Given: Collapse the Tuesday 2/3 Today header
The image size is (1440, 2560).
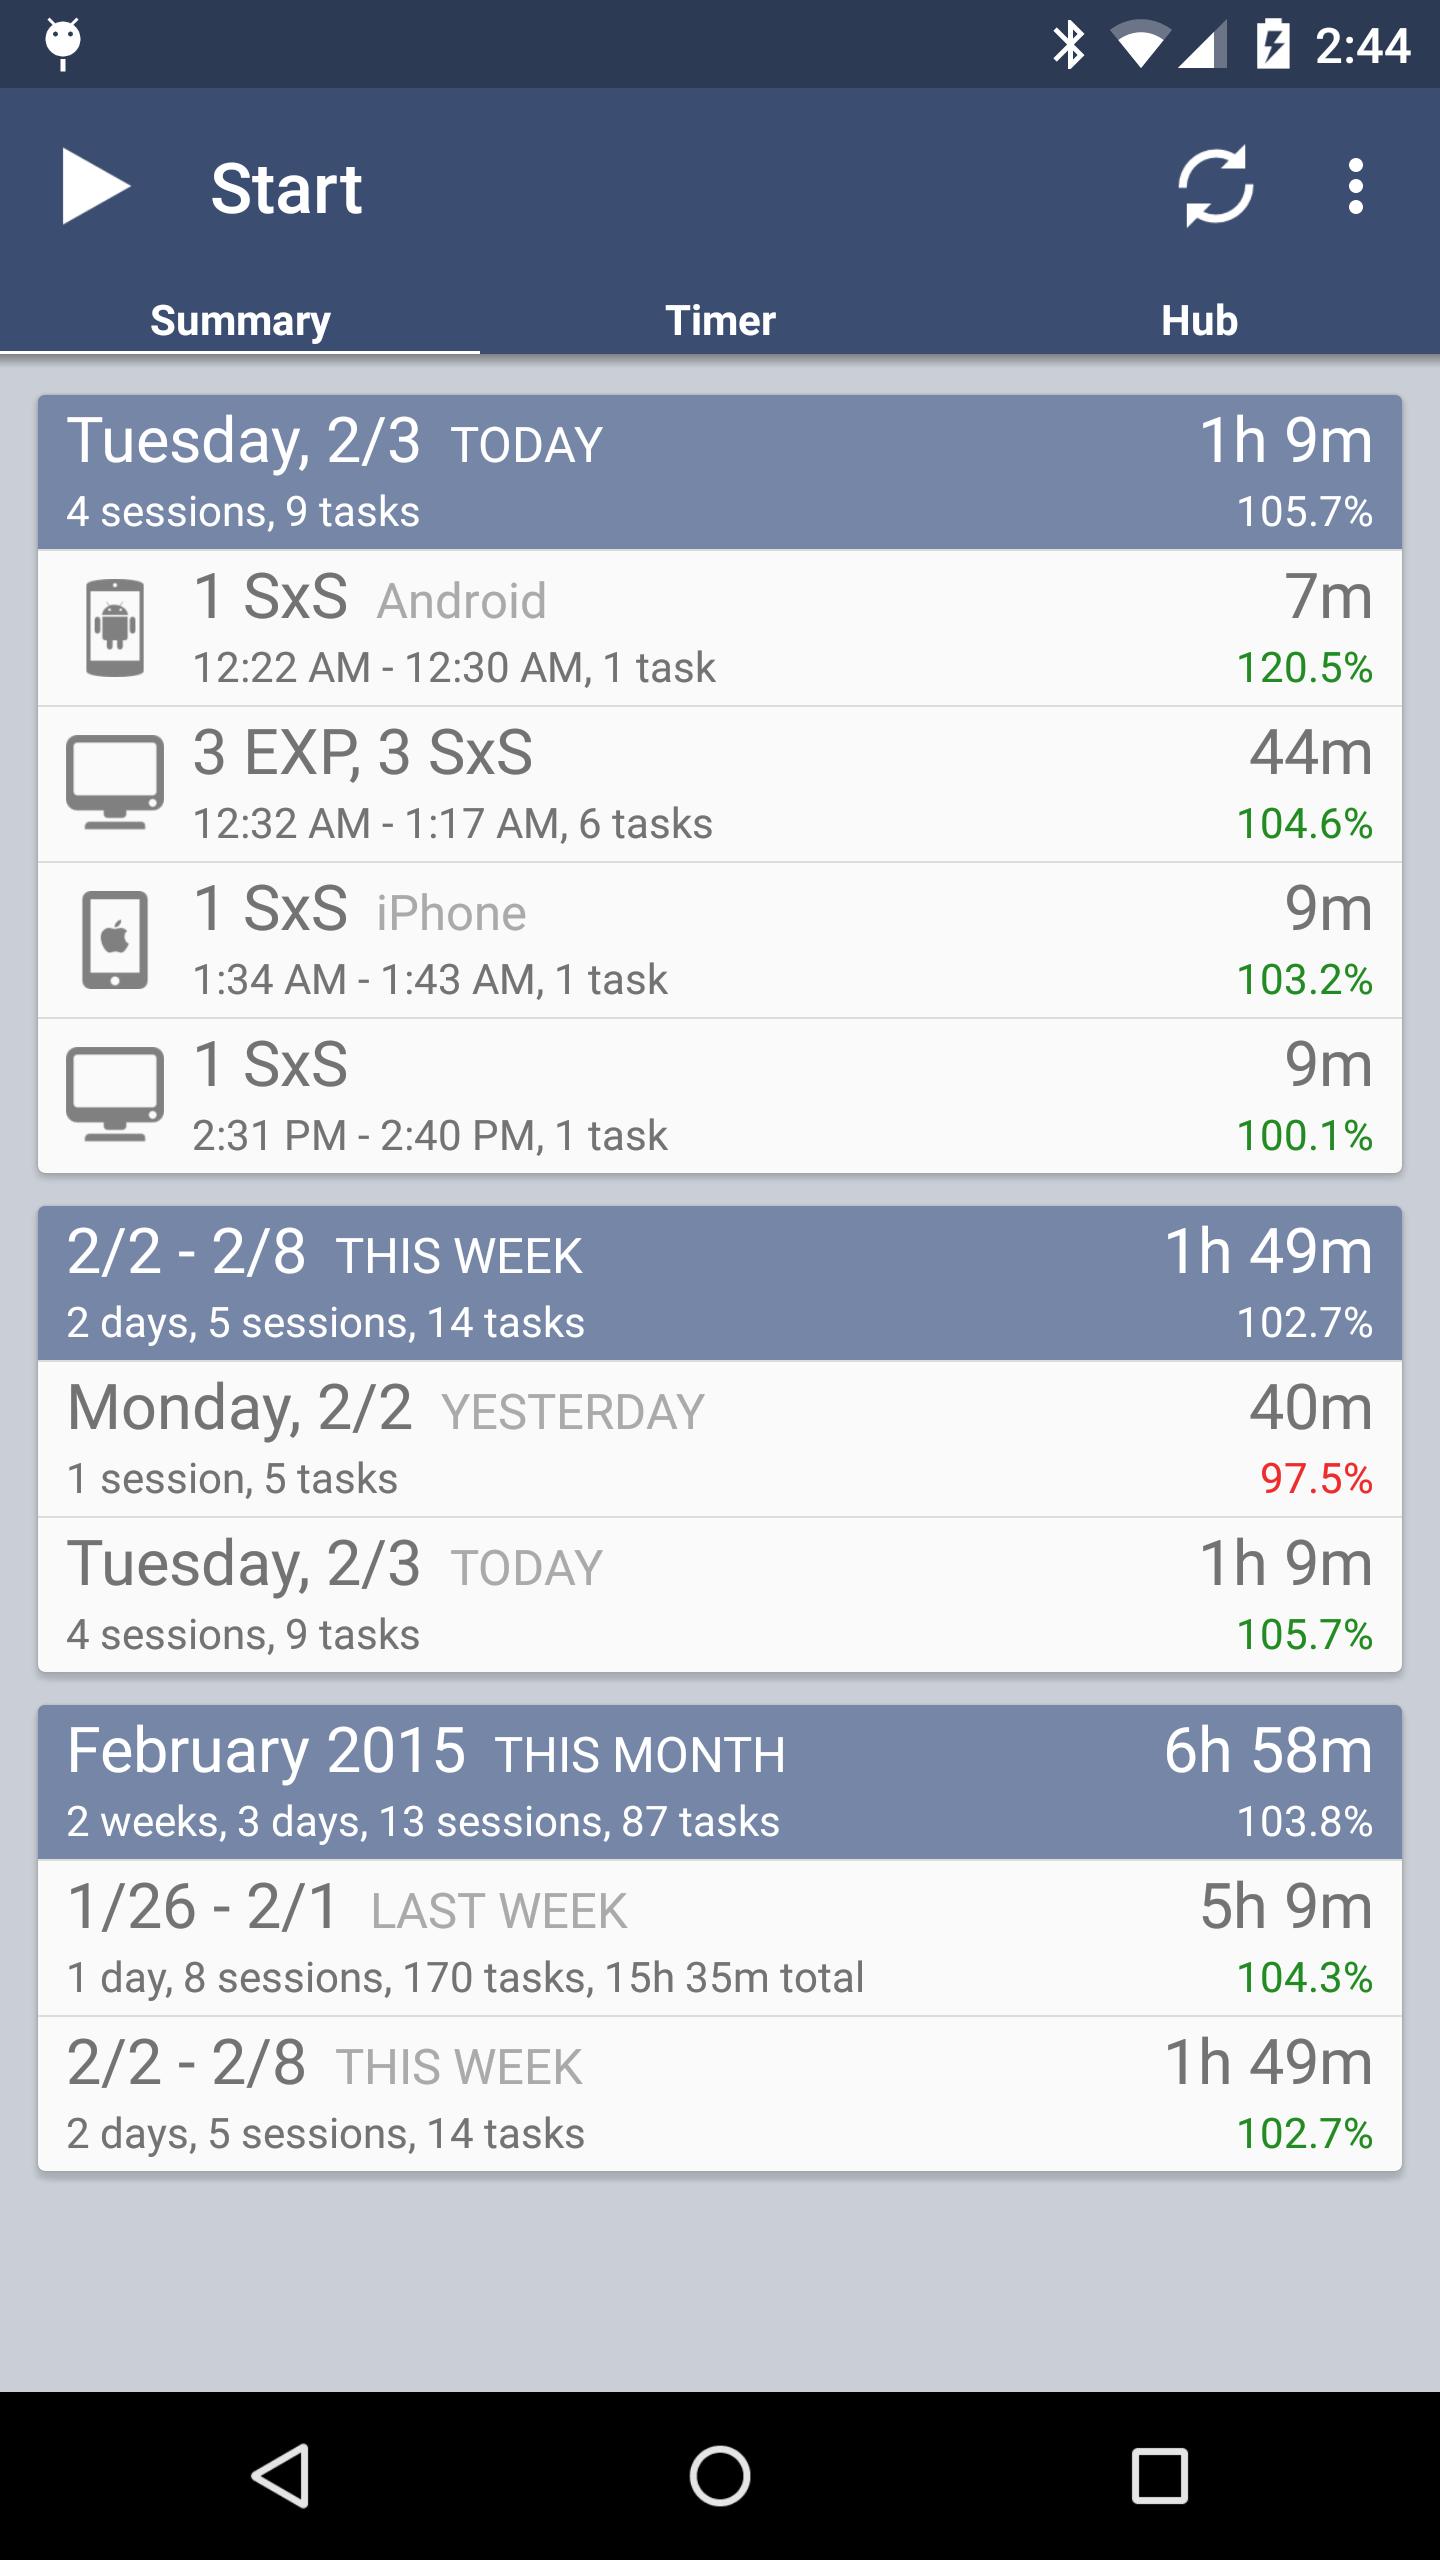Looking at the screenshot, I should pyautogui.click(x=720, y=472).
